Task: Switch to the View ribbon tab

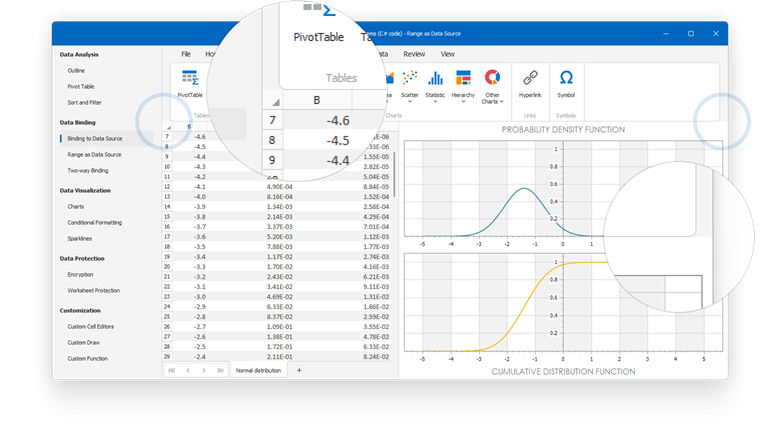Action: point(447,54)
